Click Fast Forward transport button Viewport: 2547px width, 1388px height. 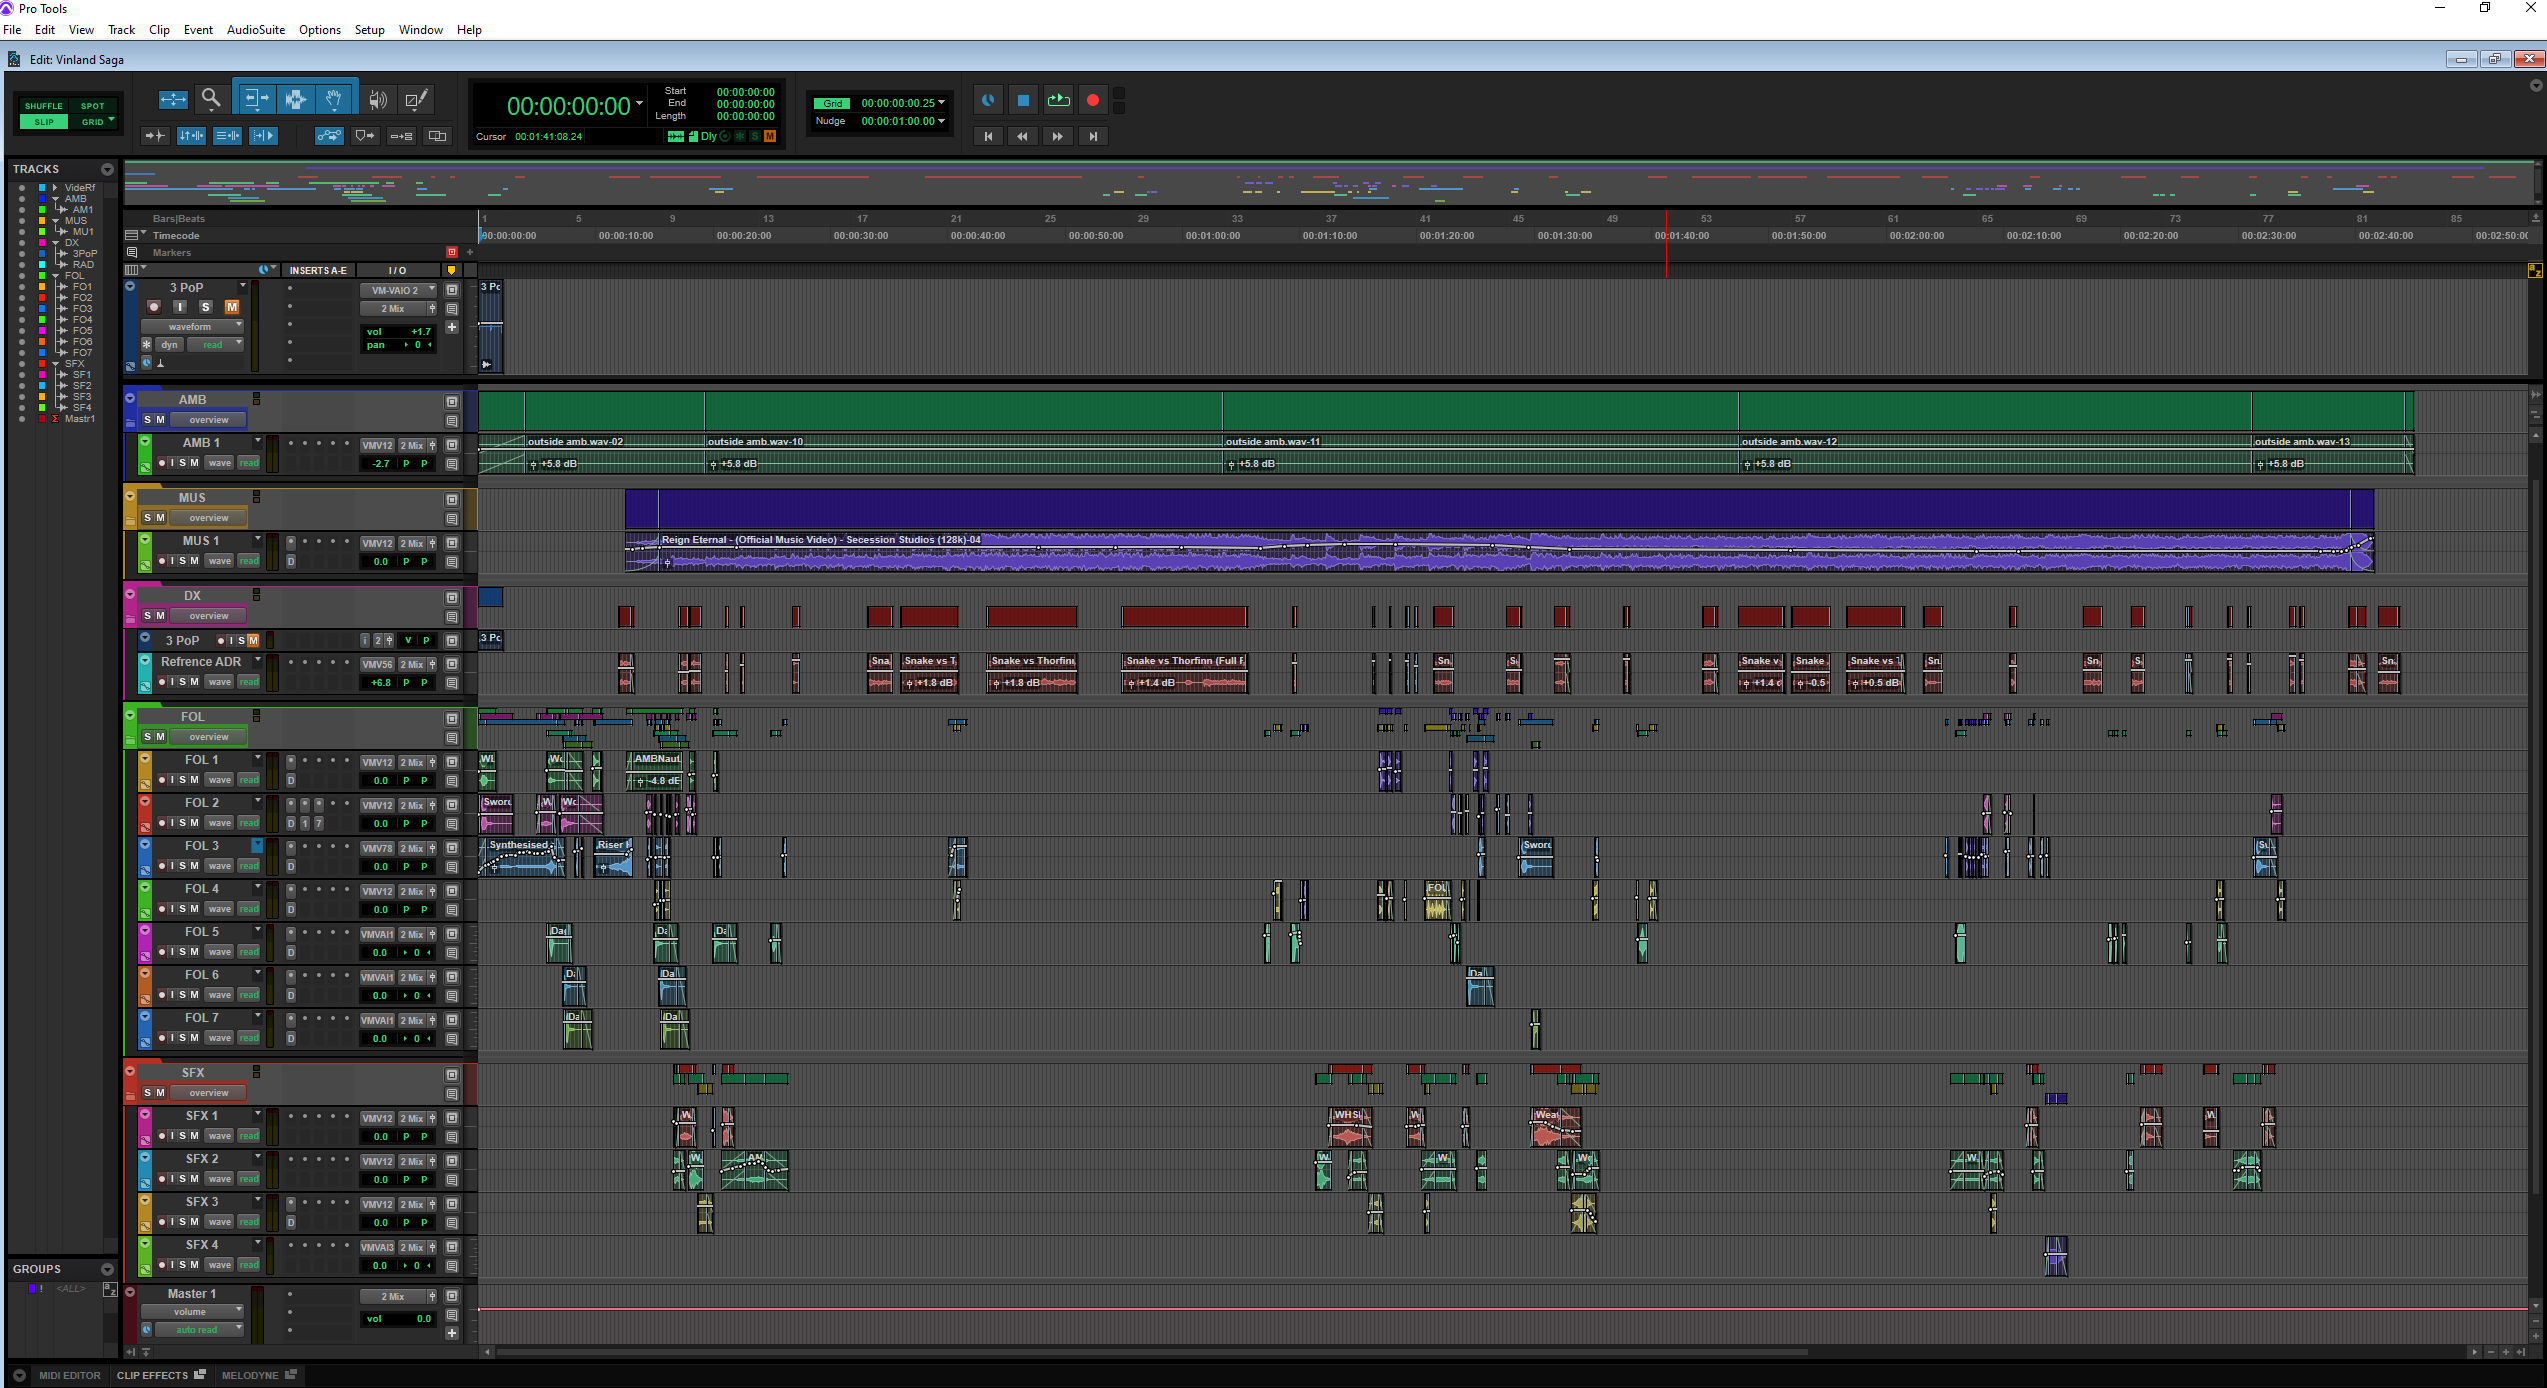[x=1057, y=136]
